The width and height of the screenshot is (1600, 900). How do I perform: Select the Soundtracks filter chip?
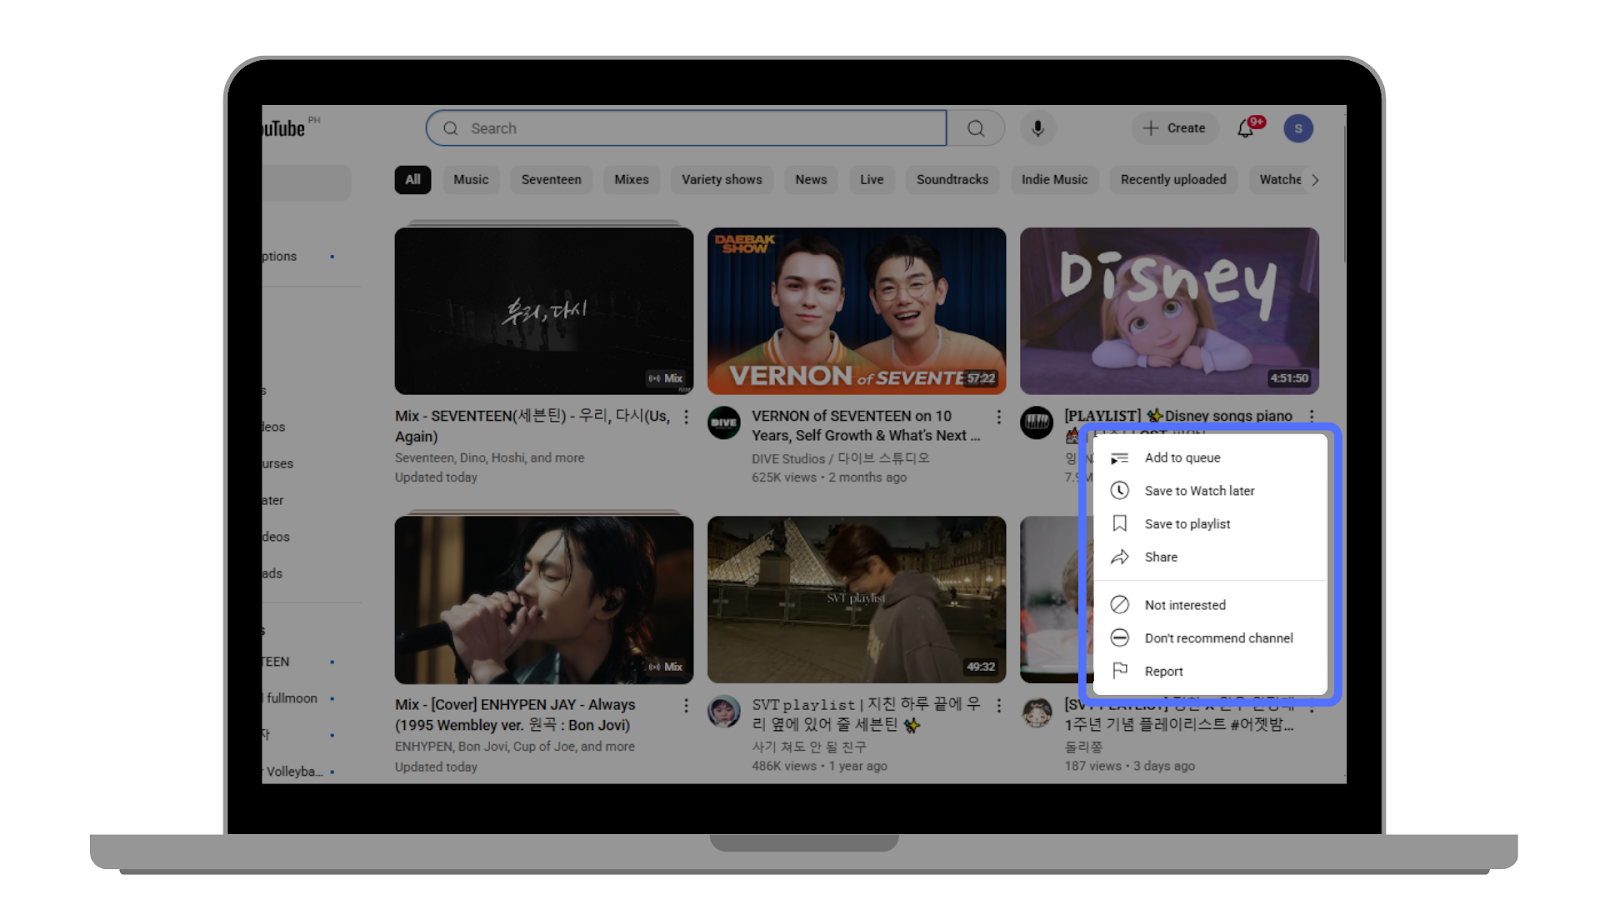tap(952, 180)
